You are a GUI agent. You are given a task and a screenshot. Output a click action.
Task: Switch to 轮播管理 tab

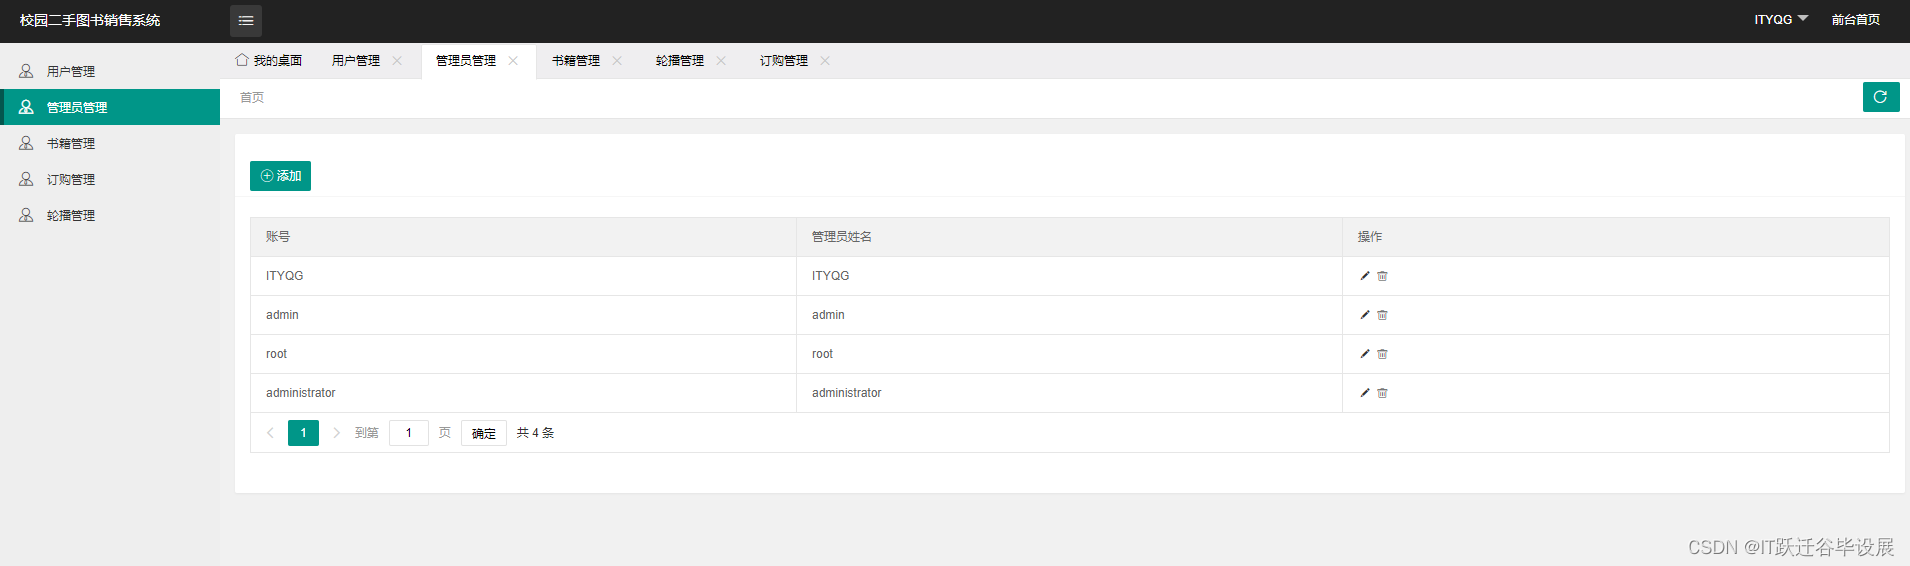[x=680, y=61]
